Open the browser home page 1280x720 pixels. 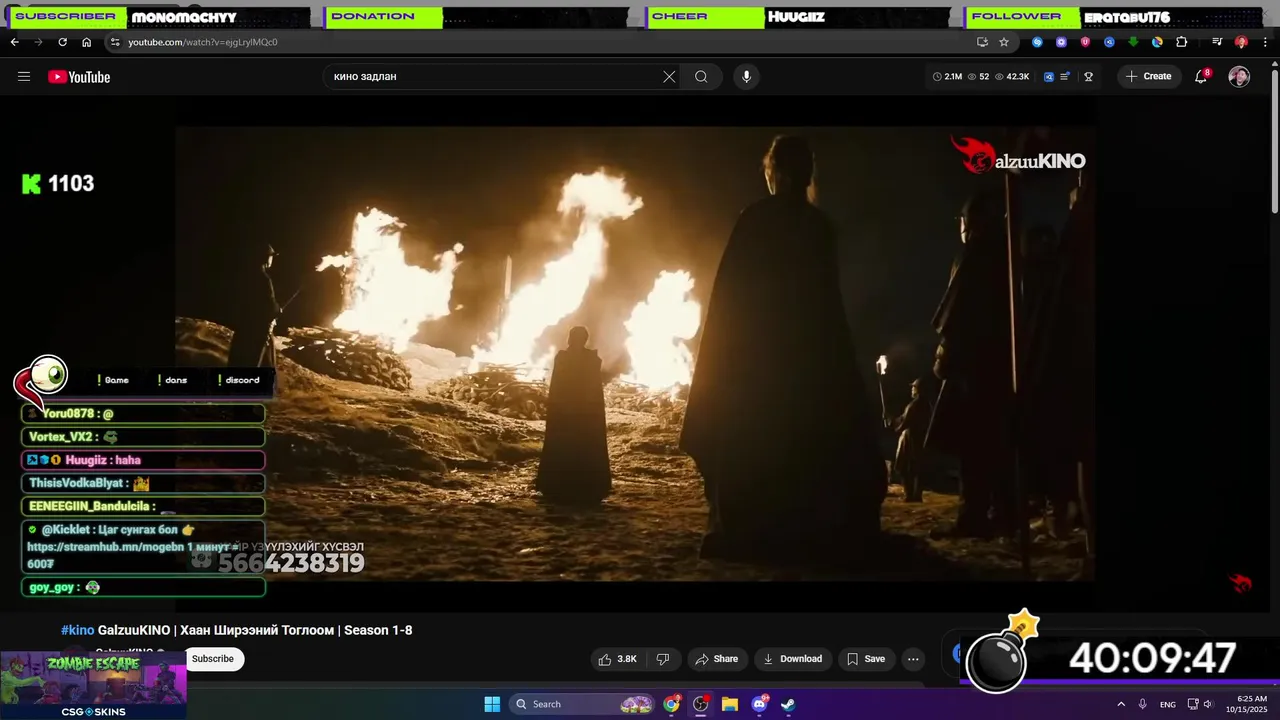86,42
